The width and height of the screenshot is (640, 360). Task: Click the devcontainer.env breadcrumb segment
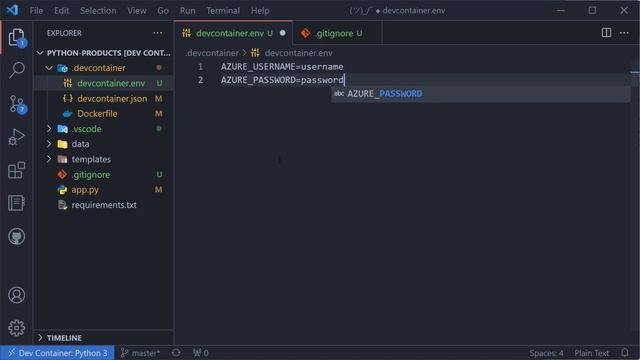point(298,53)
